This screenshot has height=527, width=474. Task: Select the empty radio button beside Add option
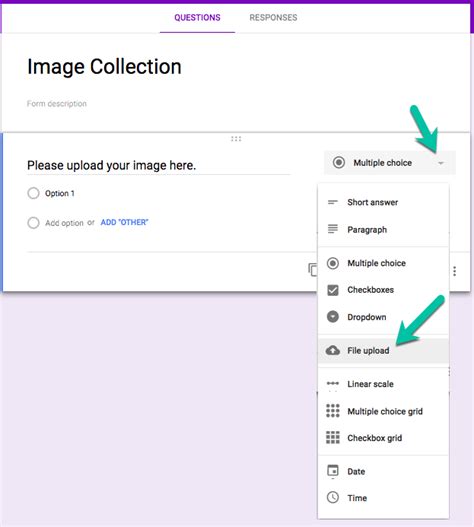pos(33,222)
